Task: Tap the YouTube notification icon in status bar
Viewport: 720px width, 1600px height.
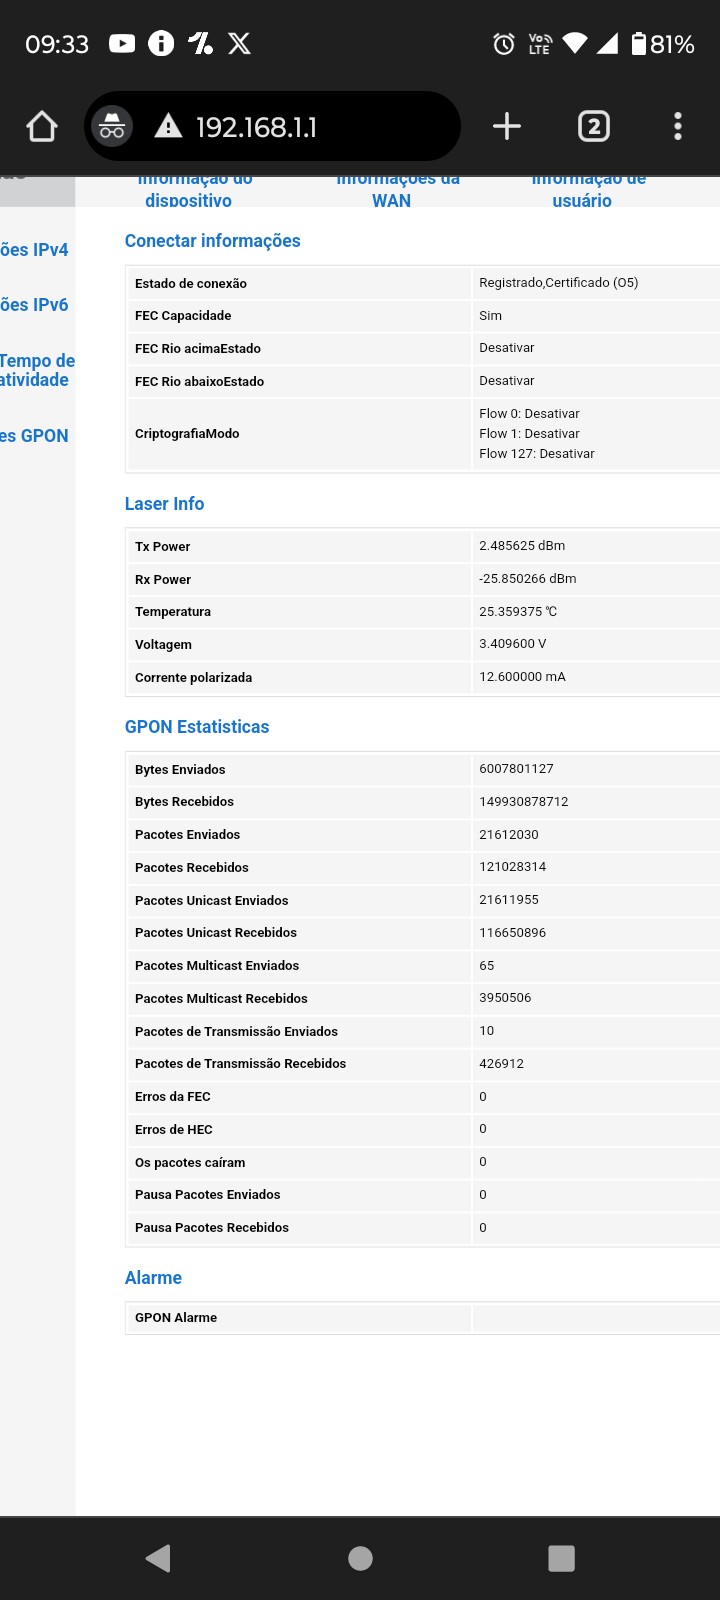Action: (122, 44)
